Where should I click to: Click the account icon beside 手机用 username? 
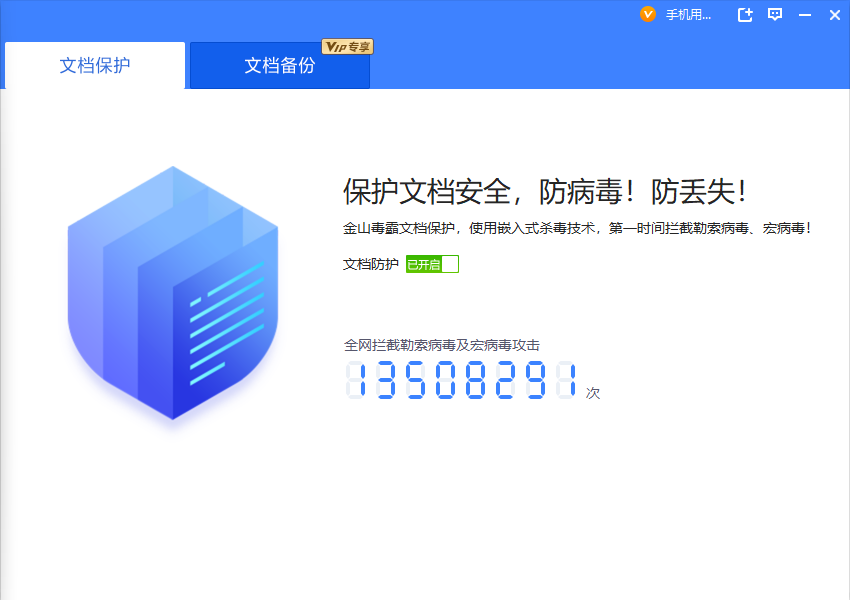point(646,14)
